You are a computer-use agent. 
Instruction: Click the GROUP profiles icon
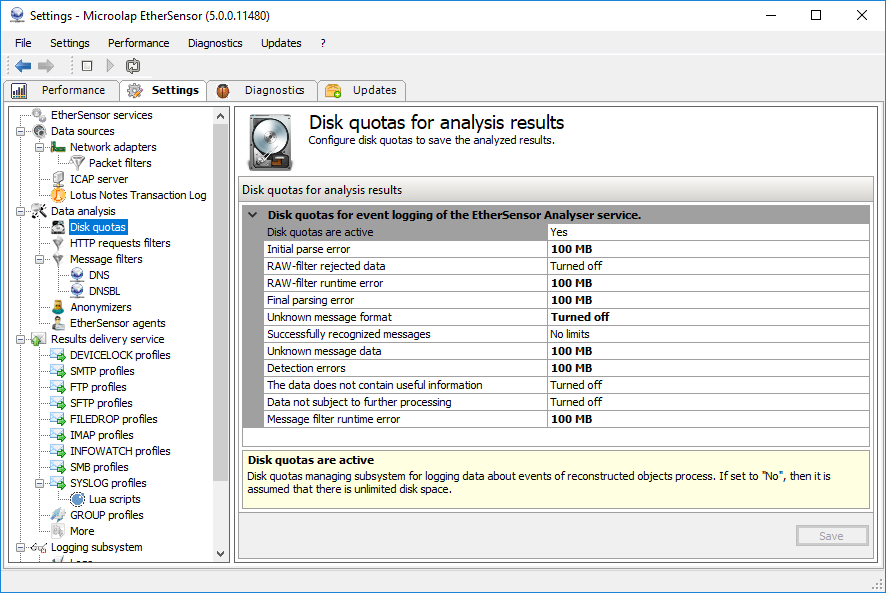[58, 515]
